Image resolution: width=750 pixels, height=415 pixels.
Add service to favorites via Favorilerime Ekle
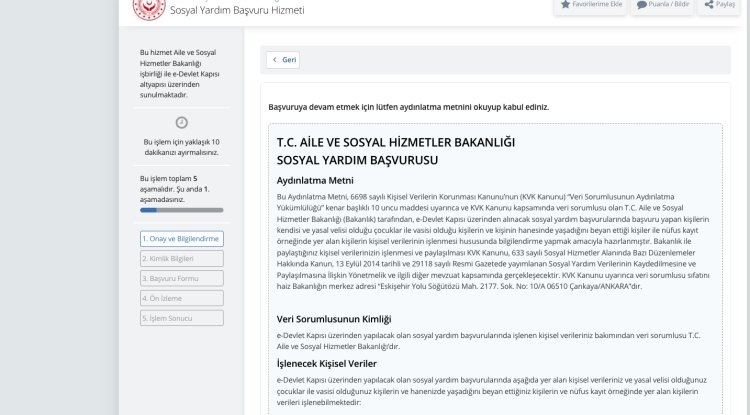click(x=590, y=5)
